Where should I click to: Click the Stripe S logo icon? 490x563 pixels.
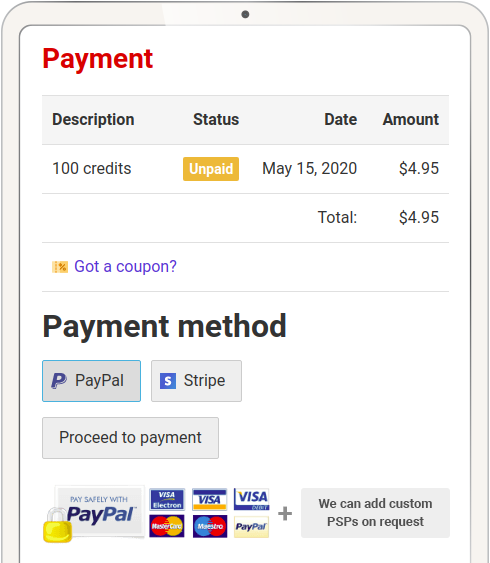pos(168,381)
